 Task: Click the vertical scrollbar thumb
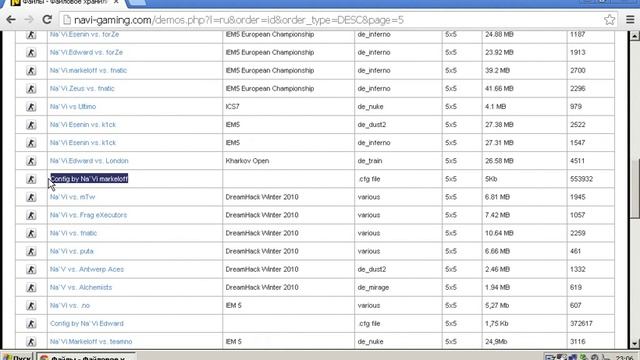point(634,190)
